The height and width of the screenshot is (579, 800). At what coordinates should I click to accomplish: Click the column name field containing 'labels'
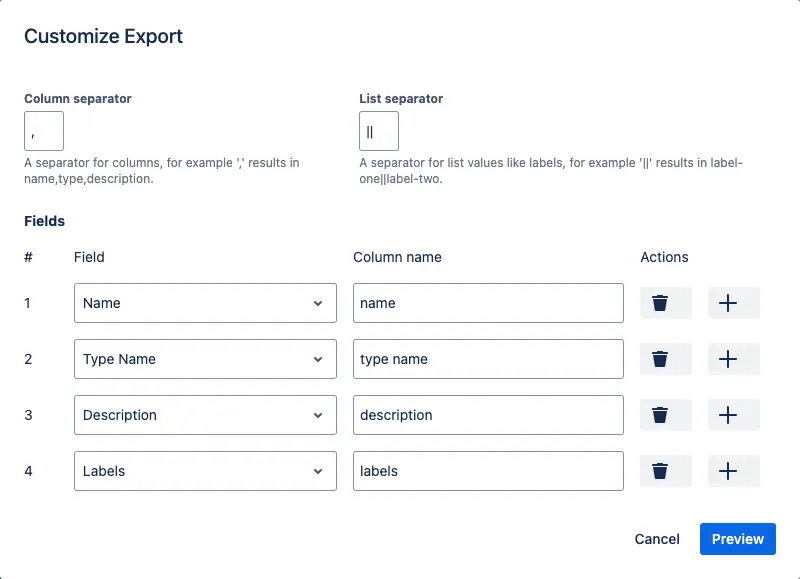point(487,471)
